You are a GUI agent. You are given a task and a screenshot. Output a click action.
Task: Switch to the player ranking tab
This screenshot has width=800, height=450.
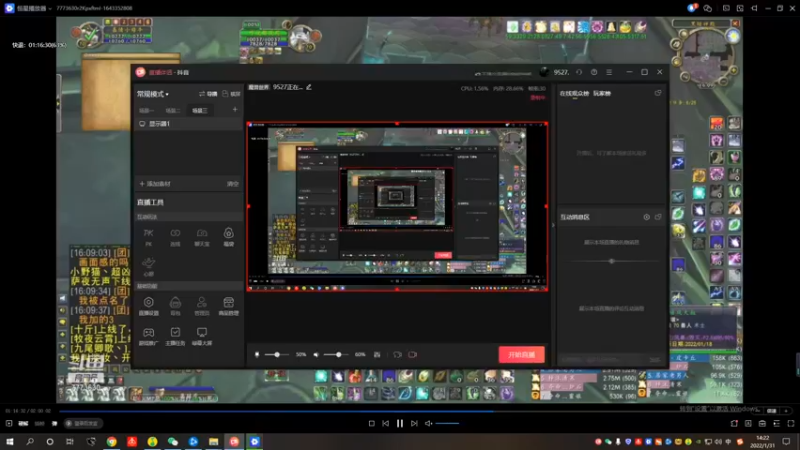tap(602, 94)
